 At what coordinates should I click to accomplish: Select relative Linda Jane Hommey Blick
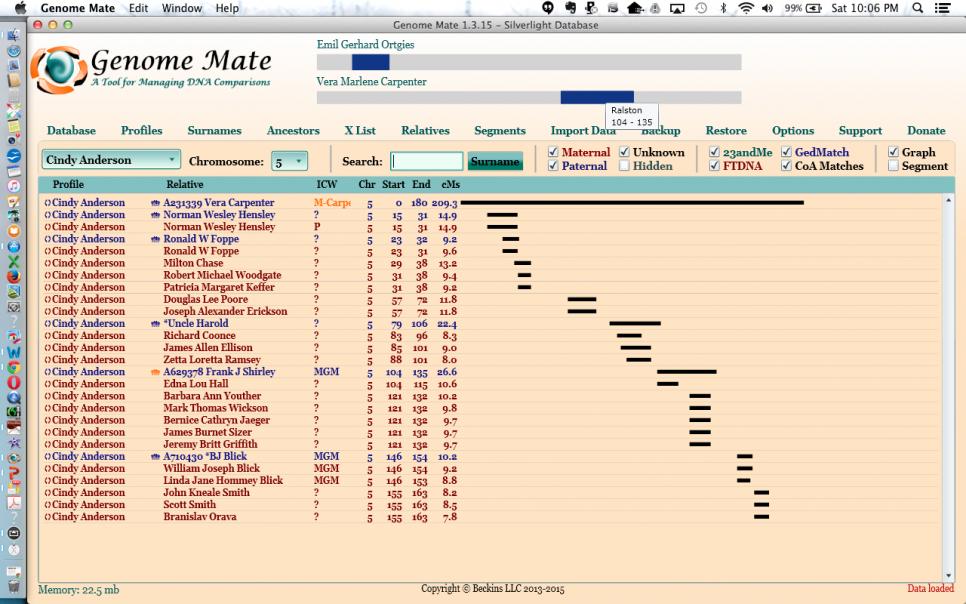point(223,481)
